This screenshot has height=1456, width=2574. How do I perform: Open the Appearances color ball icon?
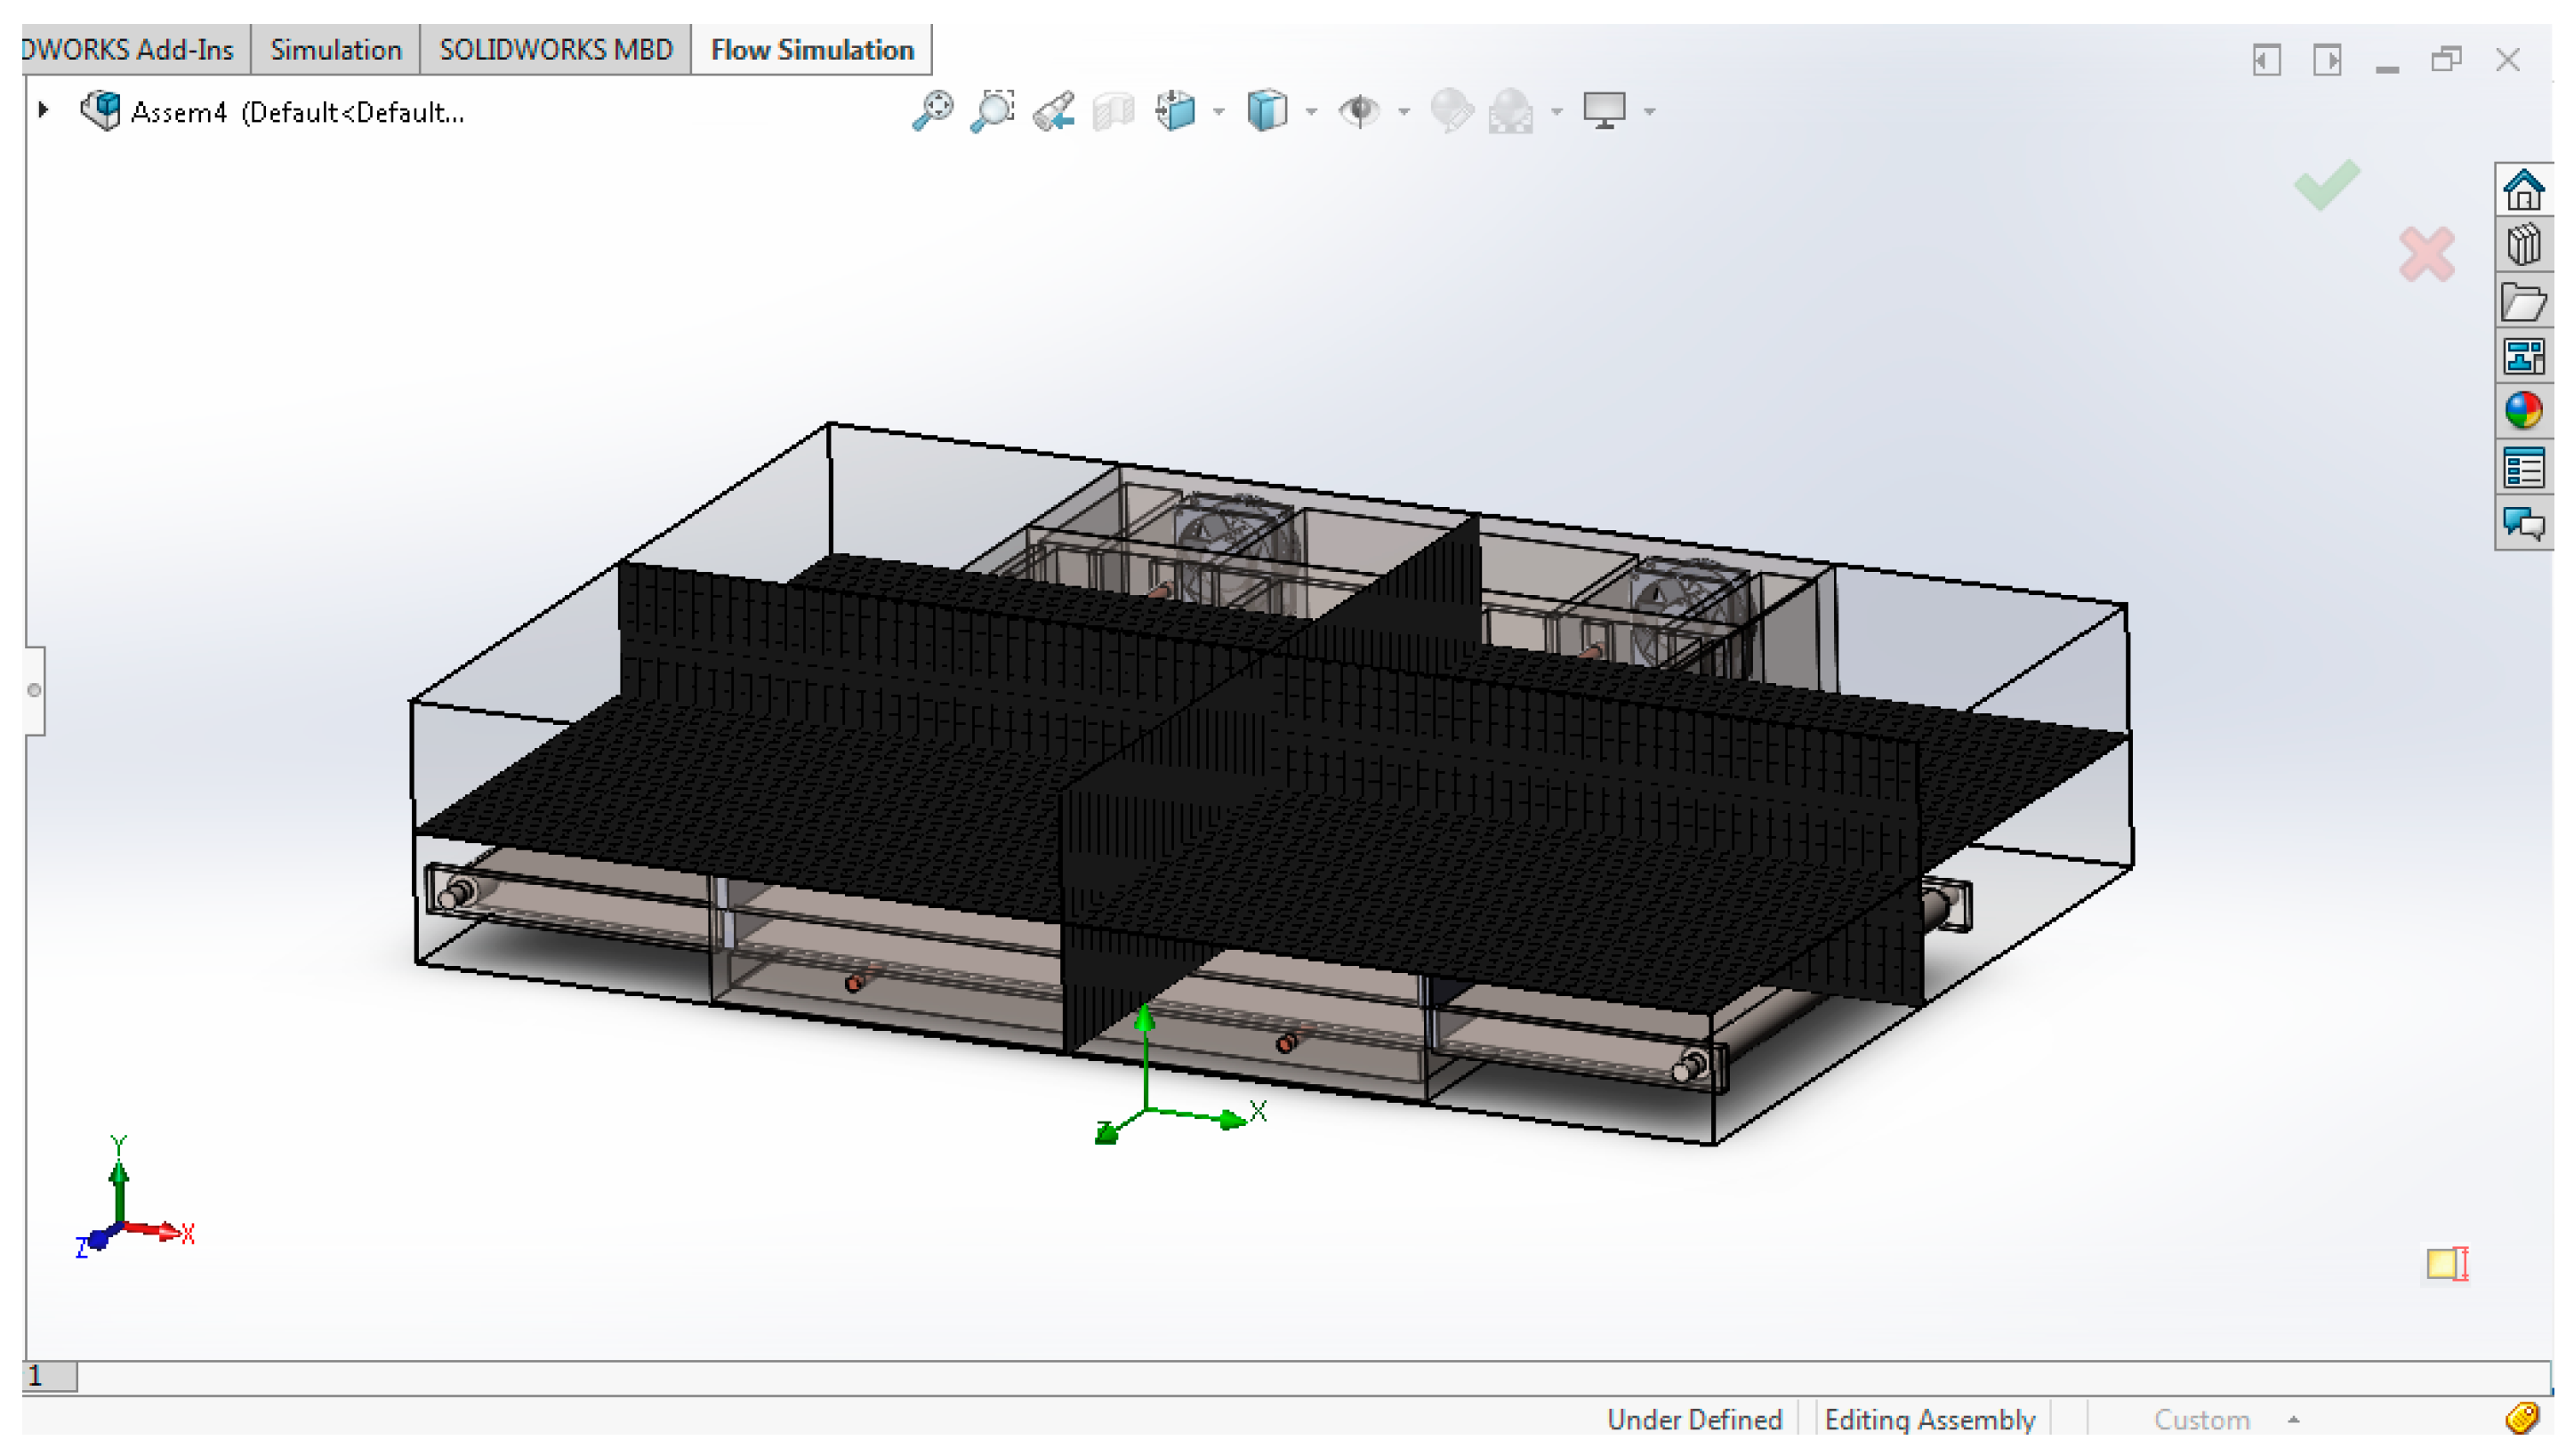point(2522,410)
